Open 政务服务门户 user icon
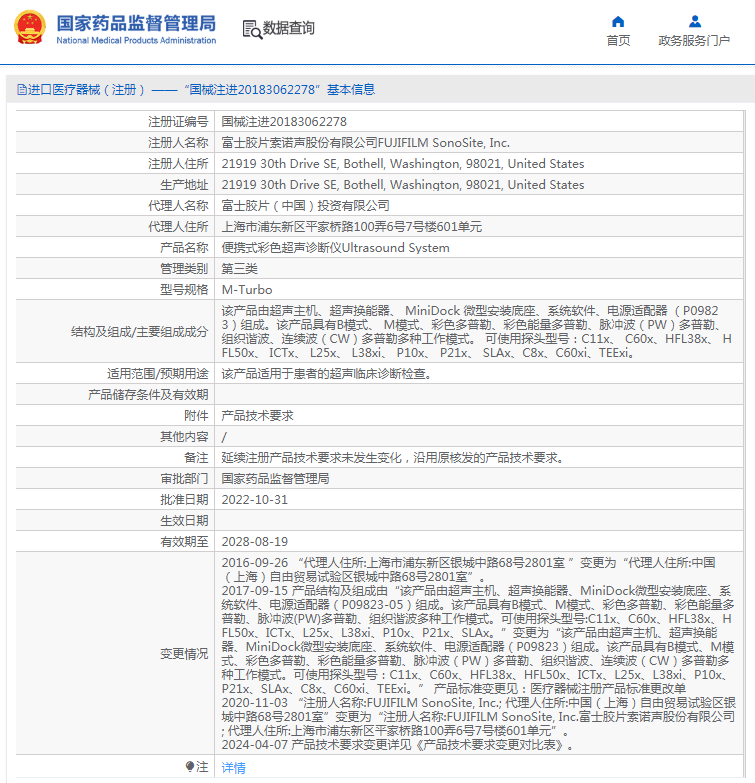755x783 pixels. click(x=695, y=21)
